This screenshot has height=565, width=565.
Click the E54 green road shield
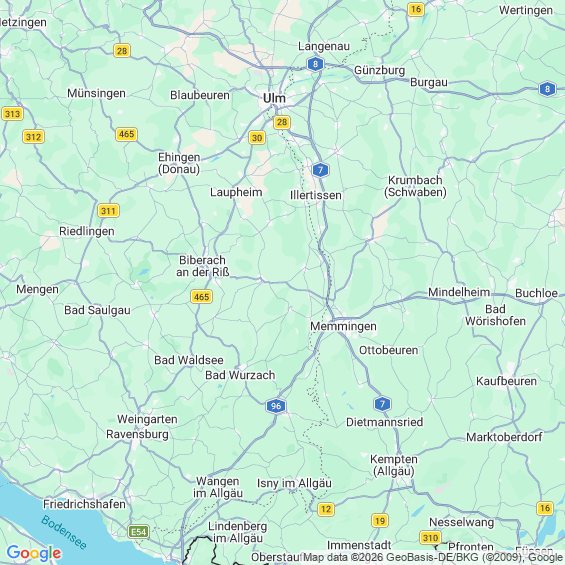coord(139,531)
